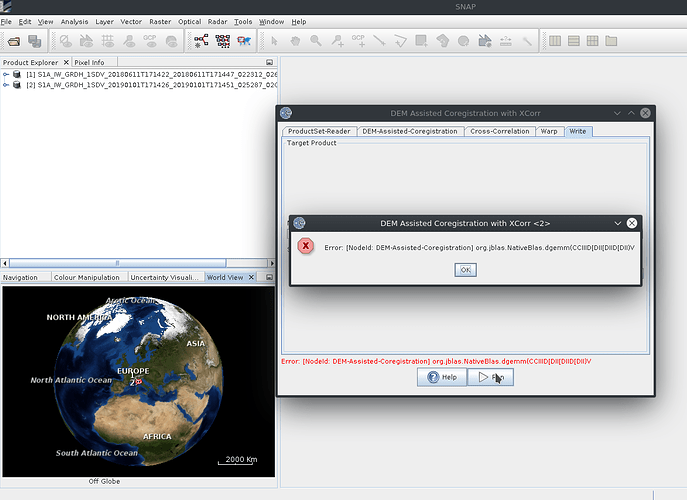Toggle the geometry shapes overlay icon

[x=86, y=41]
